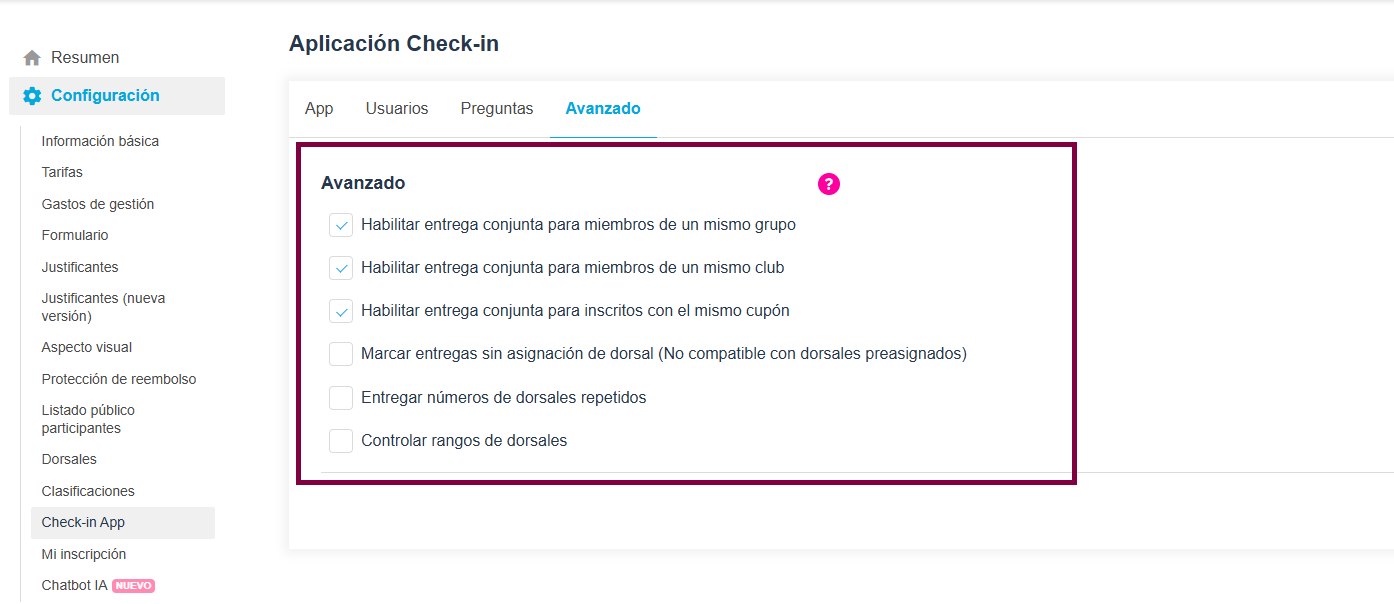Open Chatbot IA with the NUEVO badge
Image resolution: width=1394 pixels, height=604 pixels.
tap(75, 585)
